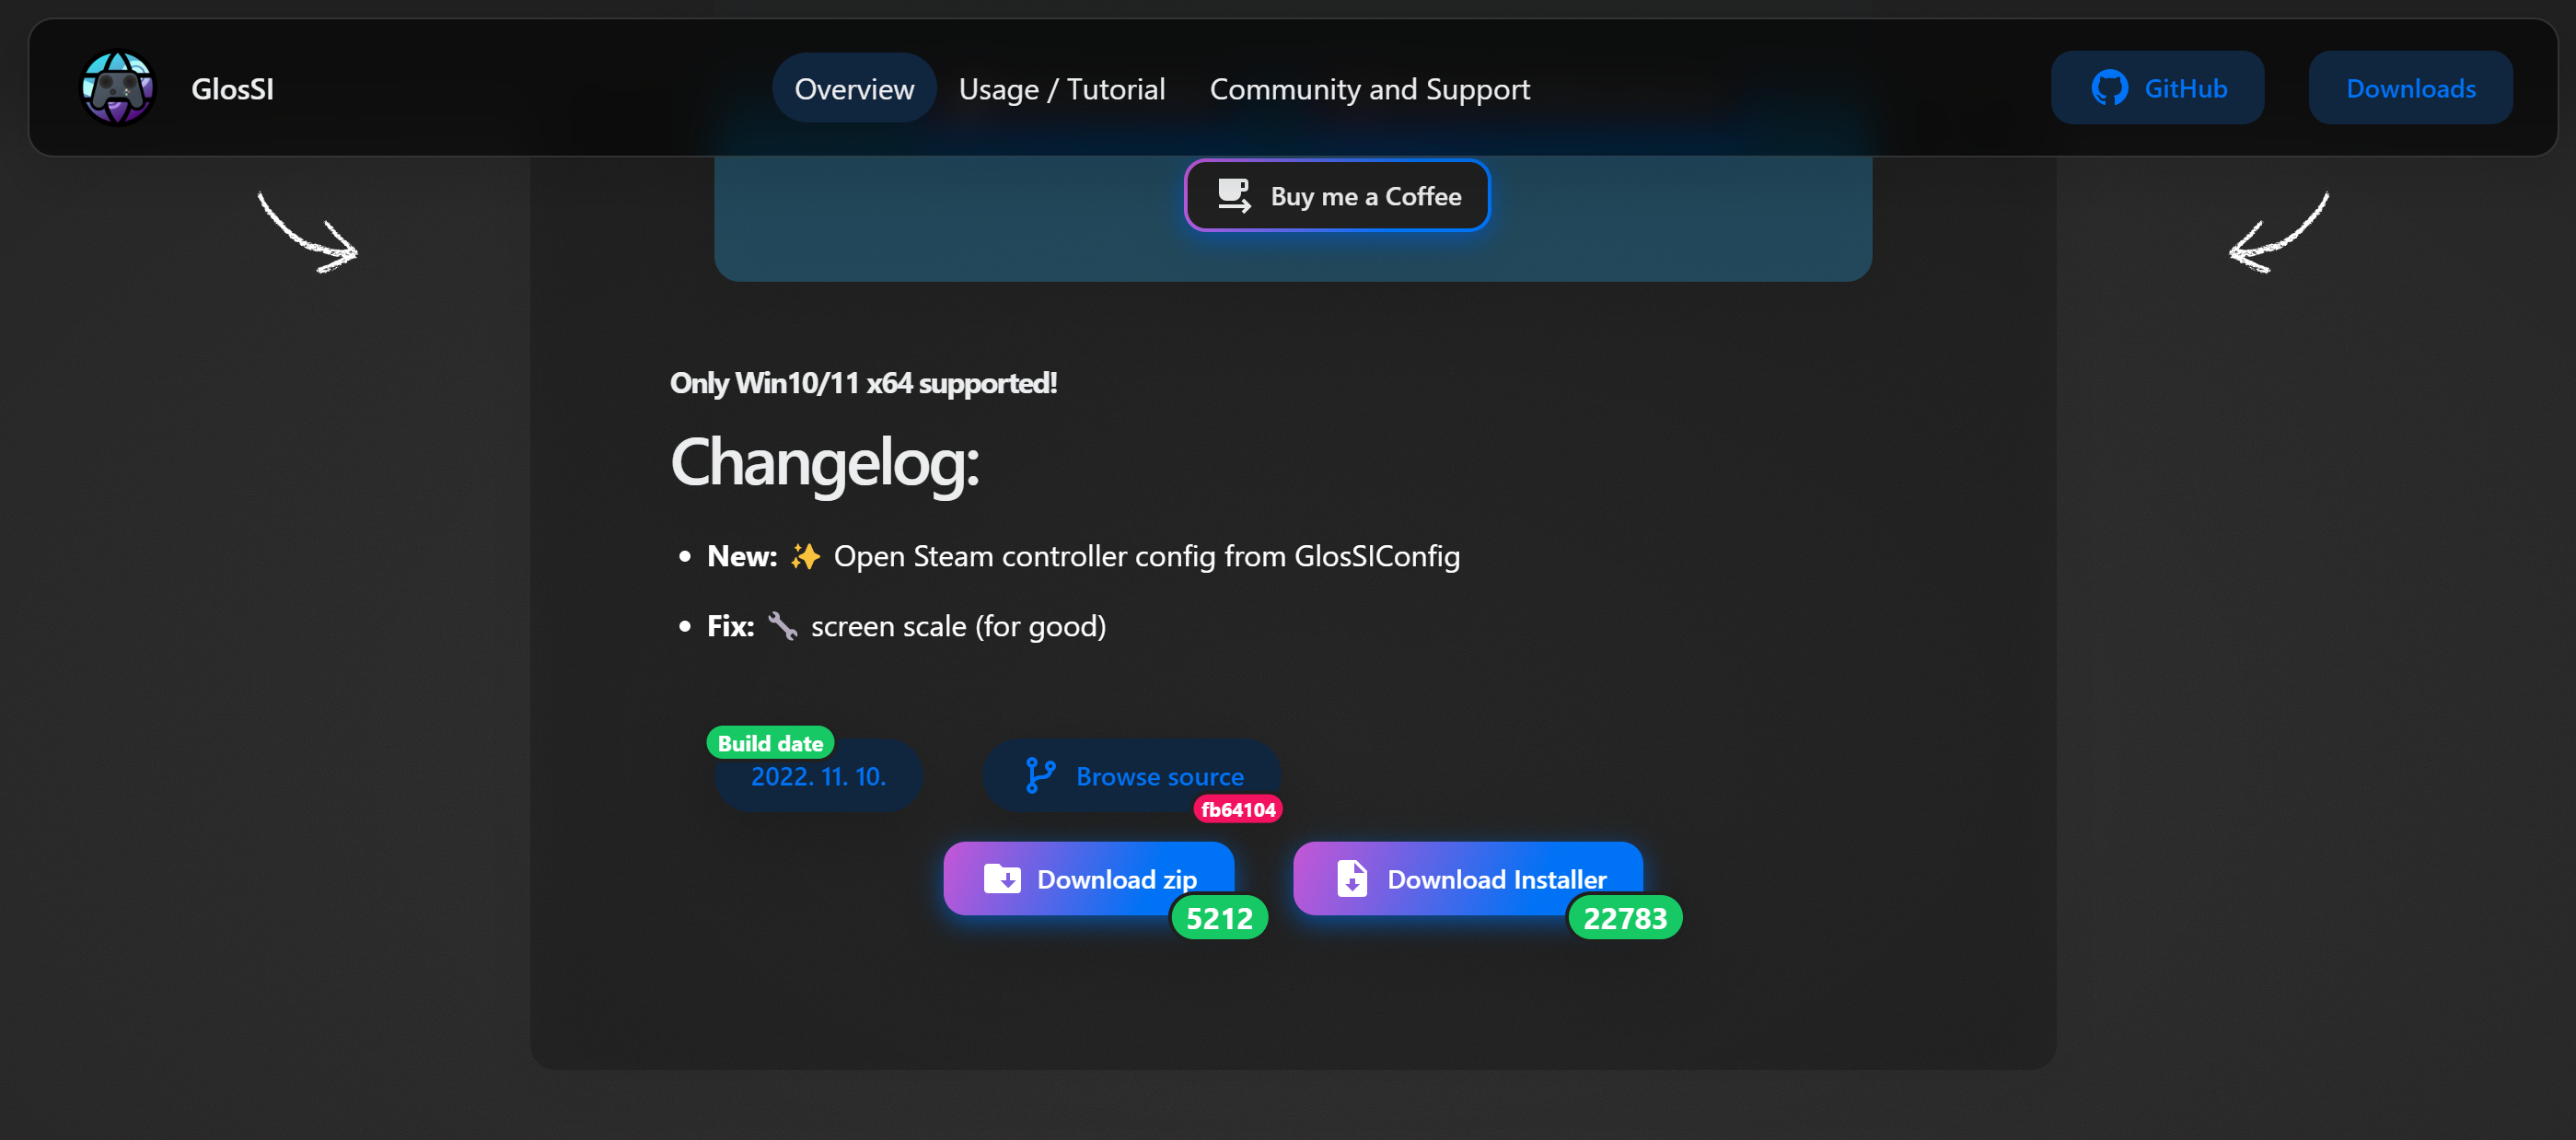Click the 2022. 11. 10. build date

818,776
